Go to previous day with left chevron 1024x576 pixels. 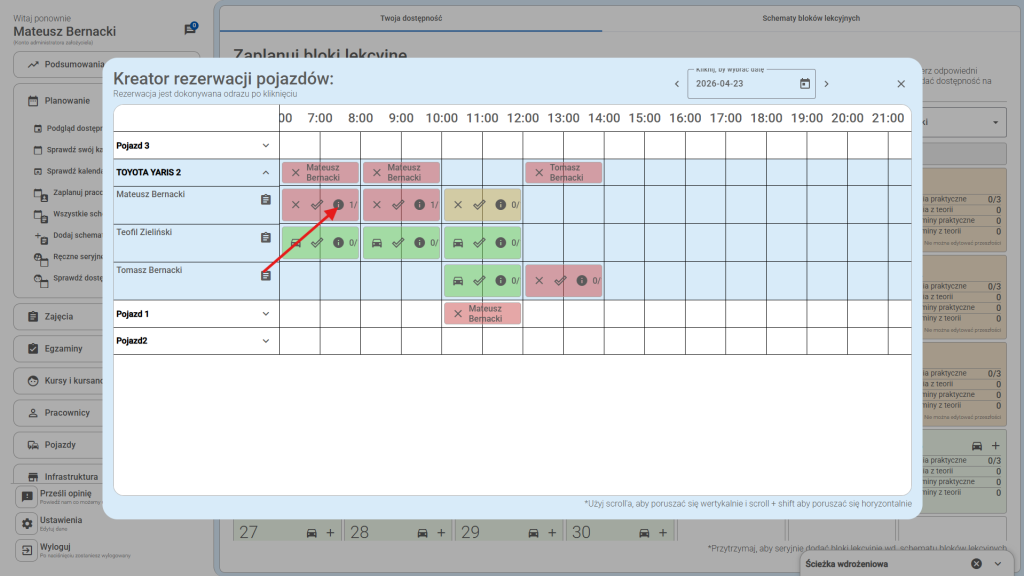[x=677, y=84]
